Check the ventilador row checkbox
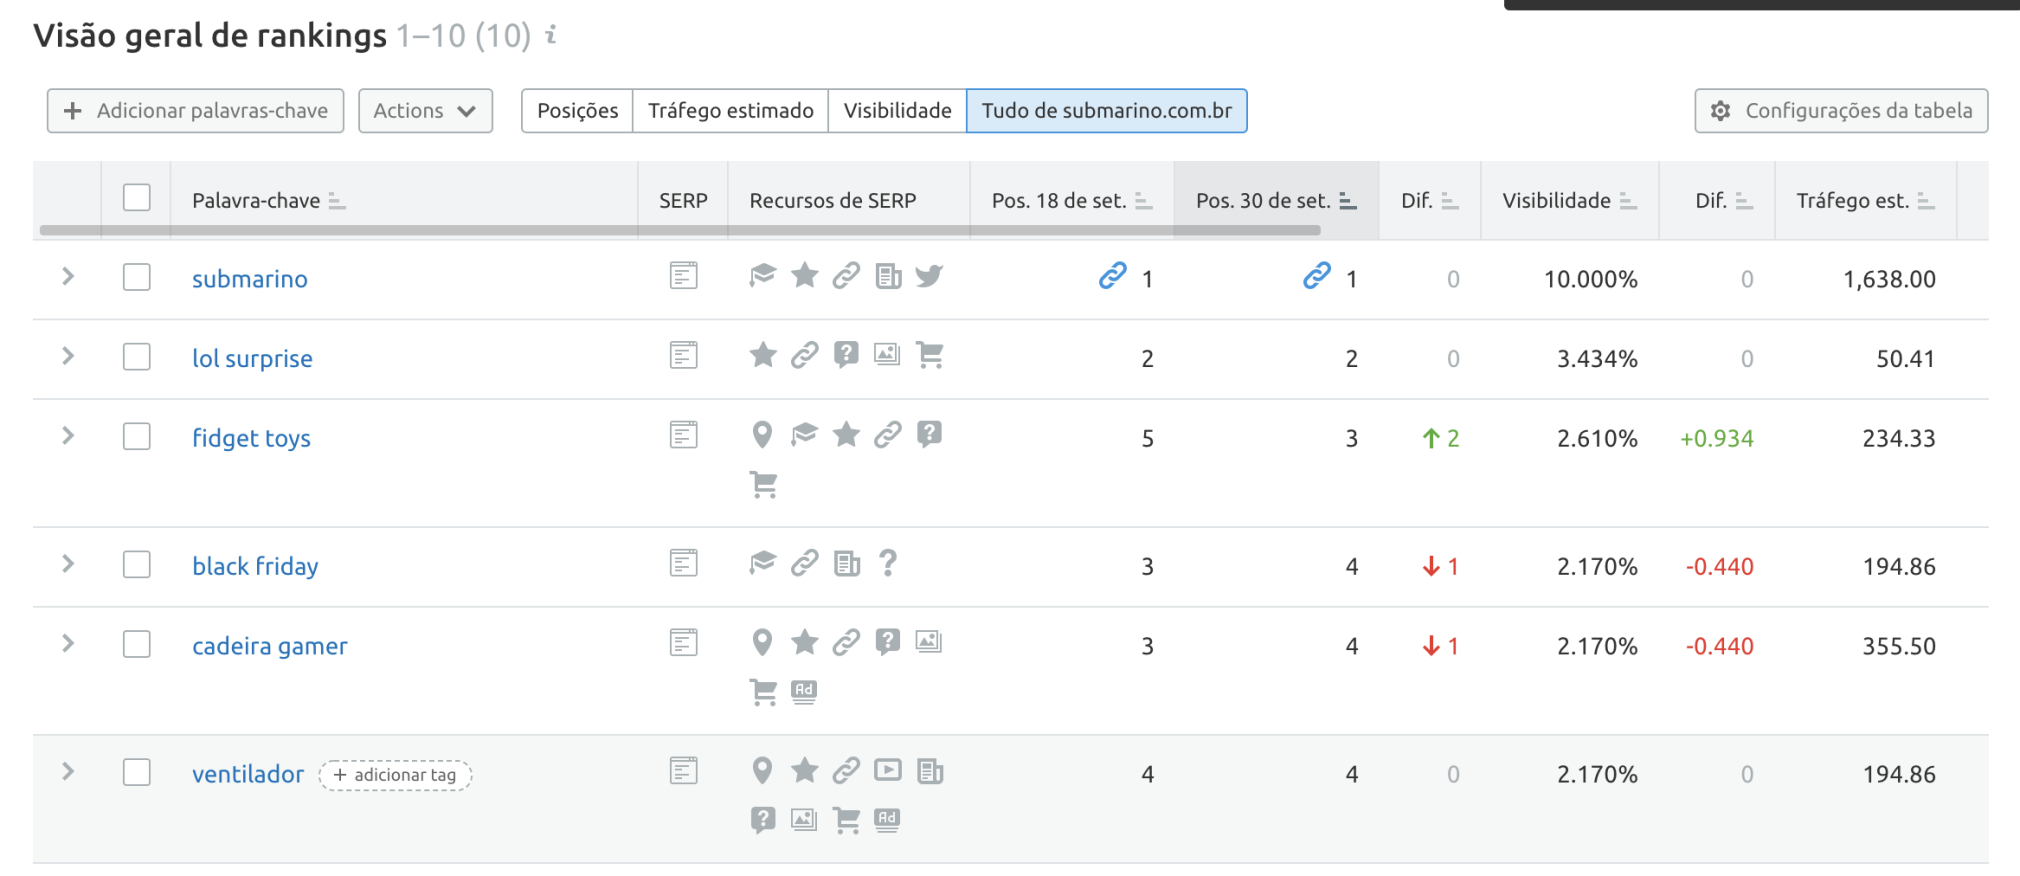Screen dimensions: 2020x876 click(x=137, y=772)
